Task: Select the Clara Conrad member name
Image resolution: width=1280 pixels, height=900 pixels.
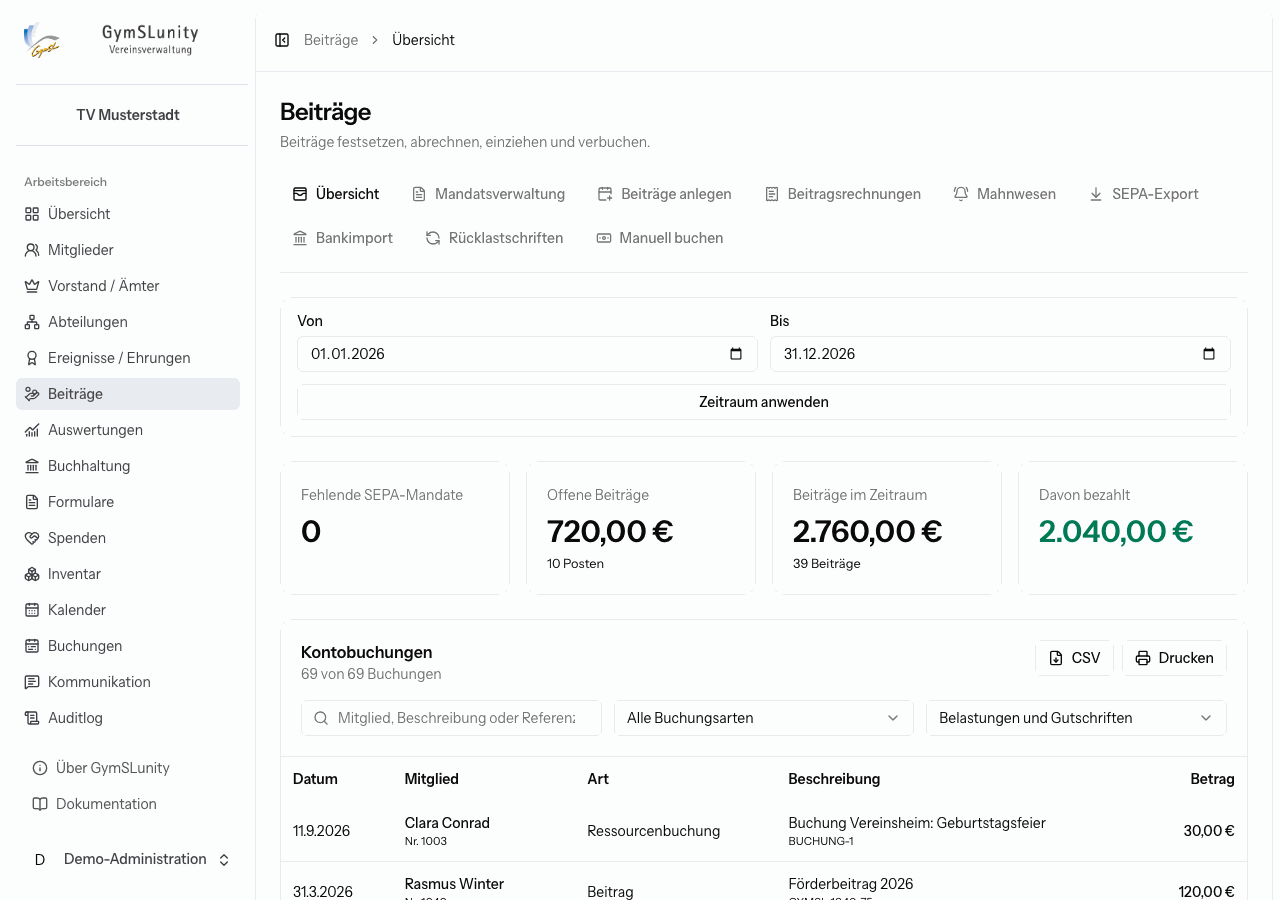Action: pos(447,823)
